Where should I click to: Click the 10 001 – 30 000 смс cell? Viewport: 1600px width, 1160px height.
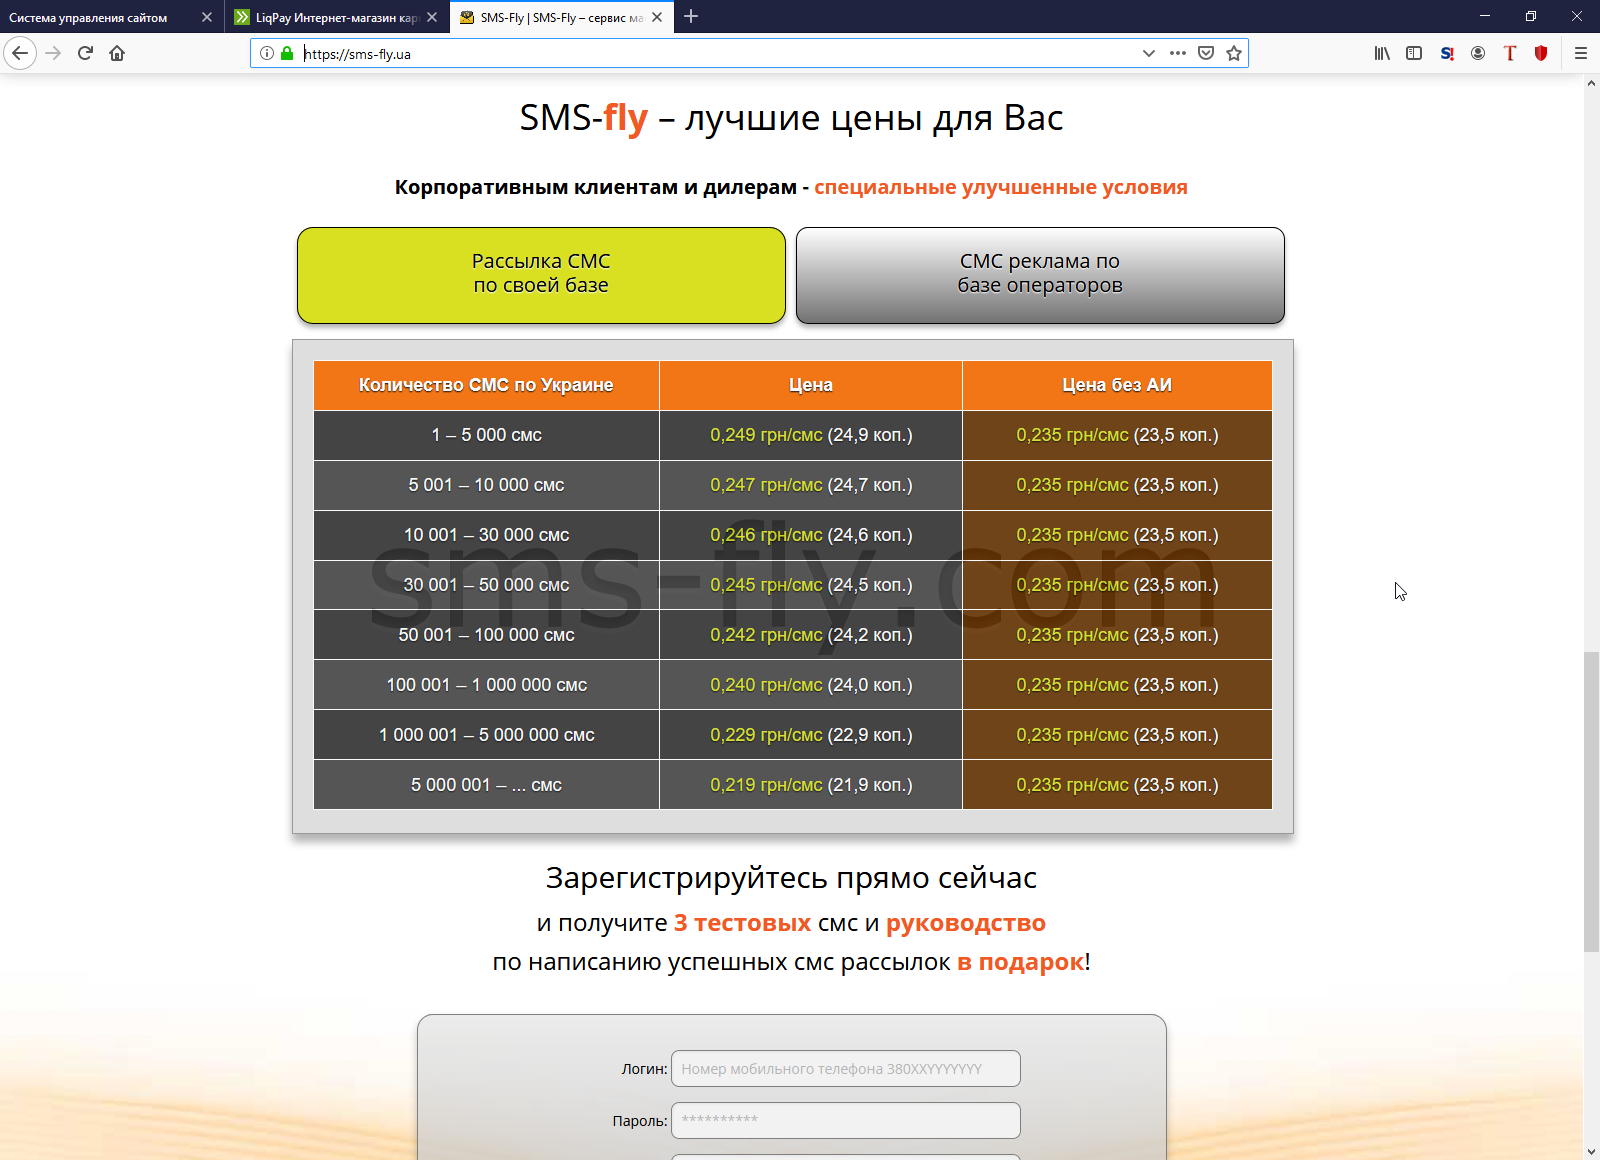coord(486,535)
